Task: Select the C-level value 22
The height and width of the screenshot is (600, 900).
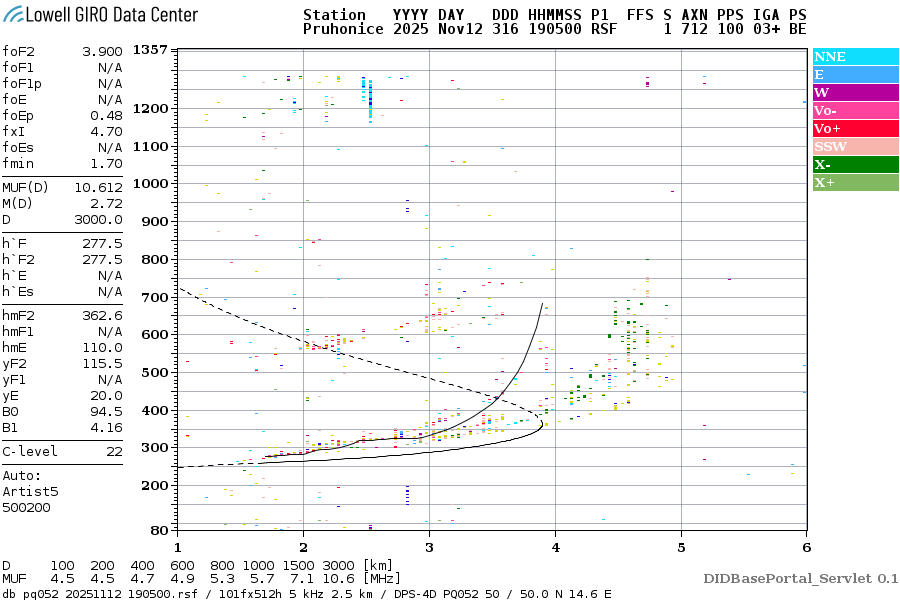Action: 114,451
